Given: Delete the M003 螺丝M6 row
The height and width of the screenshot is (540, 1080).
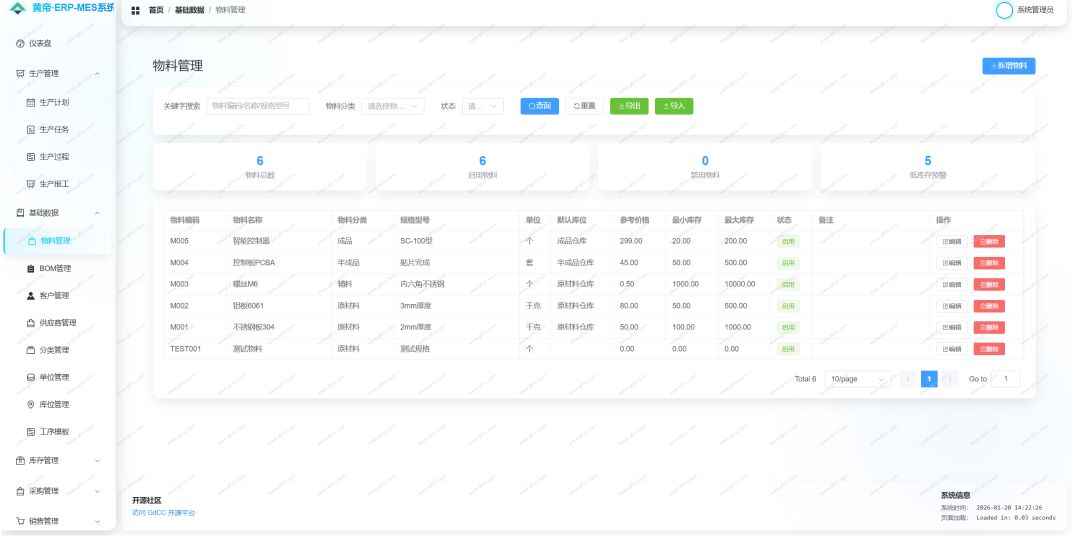Looking at the screenshot, I should 989,284.
